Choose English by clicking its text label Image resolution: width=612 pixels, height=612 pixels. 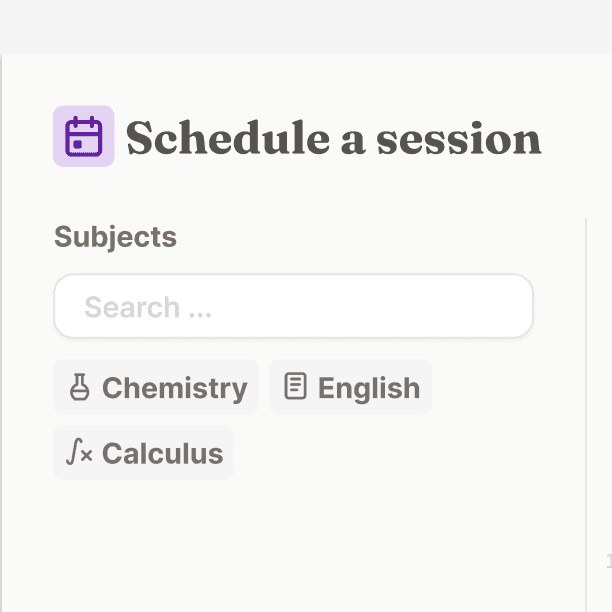coord(369,388)
